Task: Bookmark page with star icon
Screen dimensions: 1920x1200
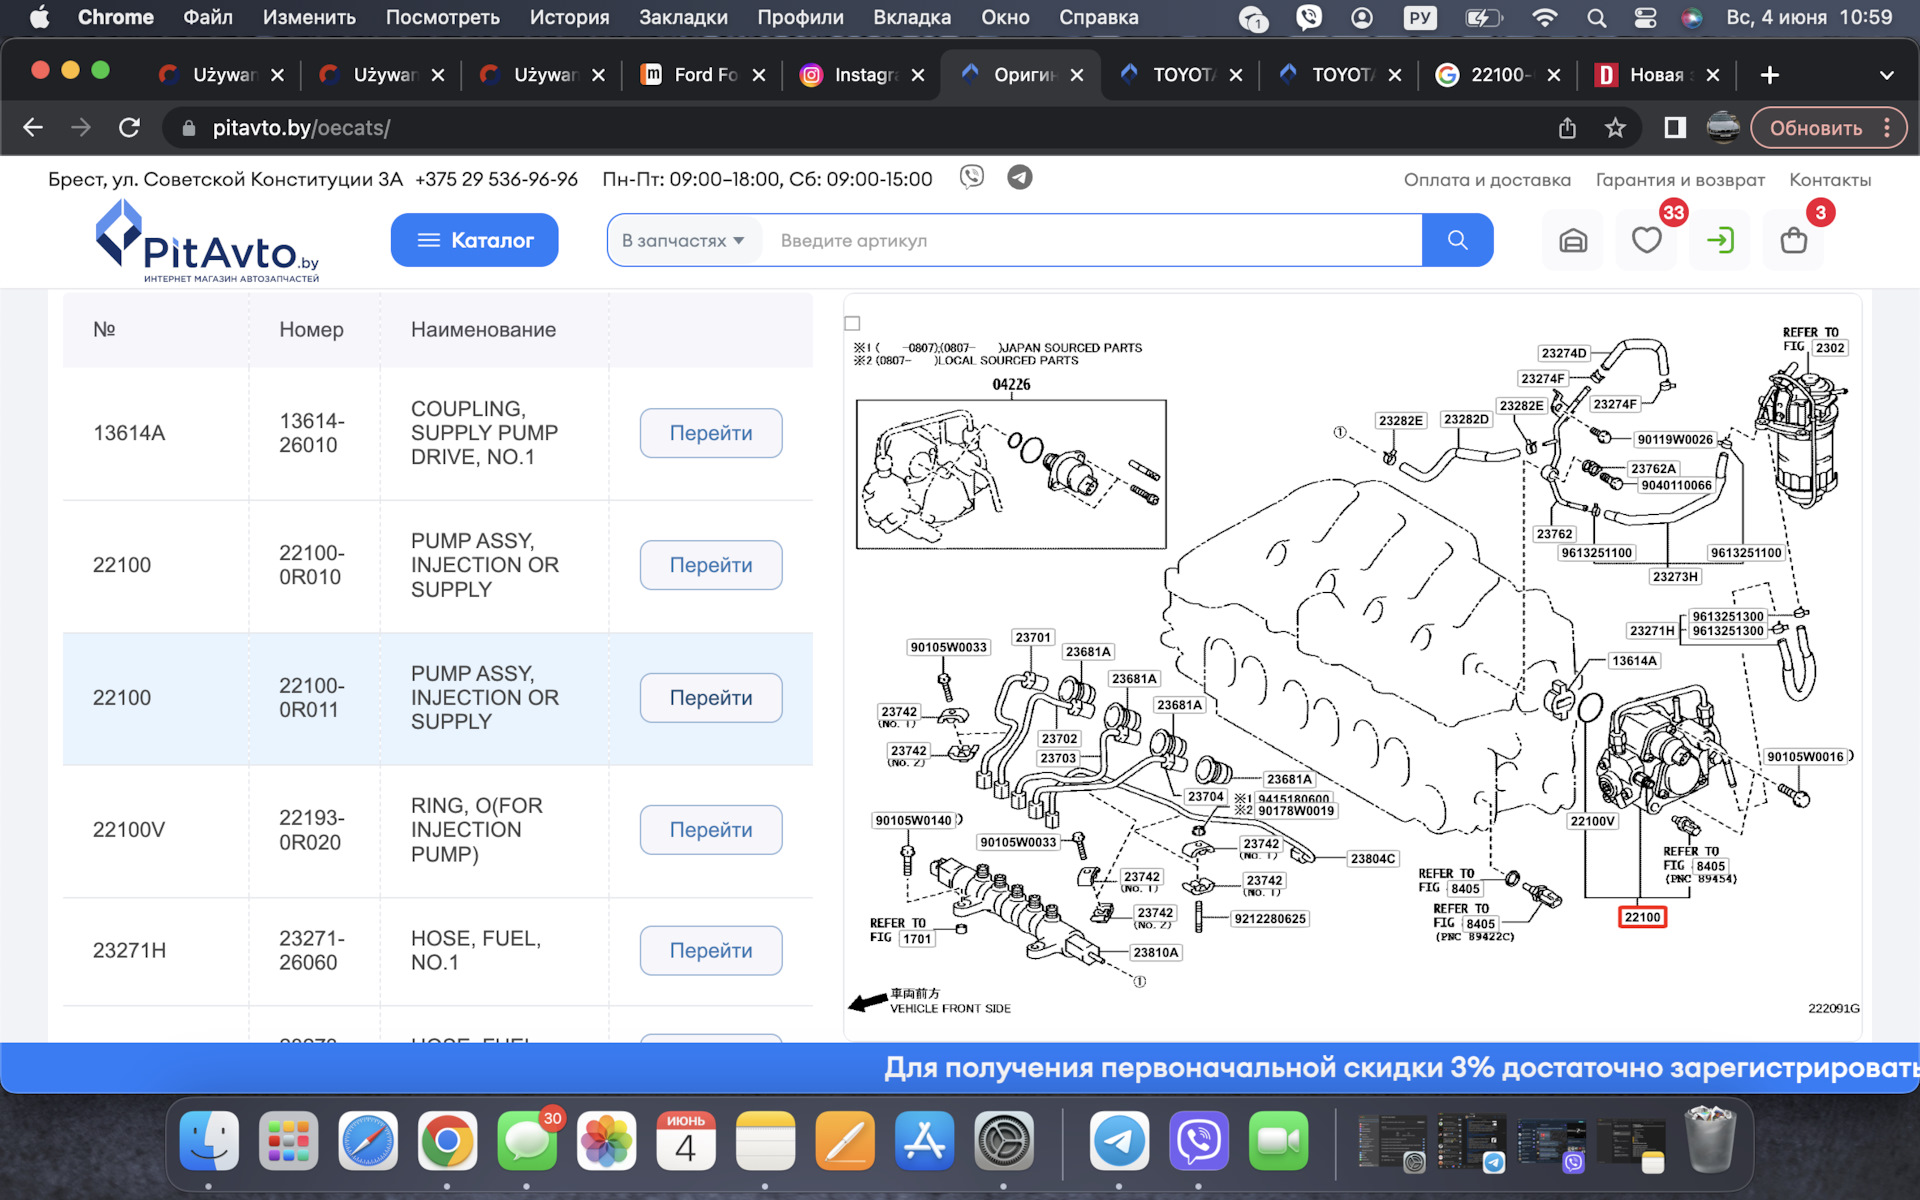Action: coord(1615,128)
